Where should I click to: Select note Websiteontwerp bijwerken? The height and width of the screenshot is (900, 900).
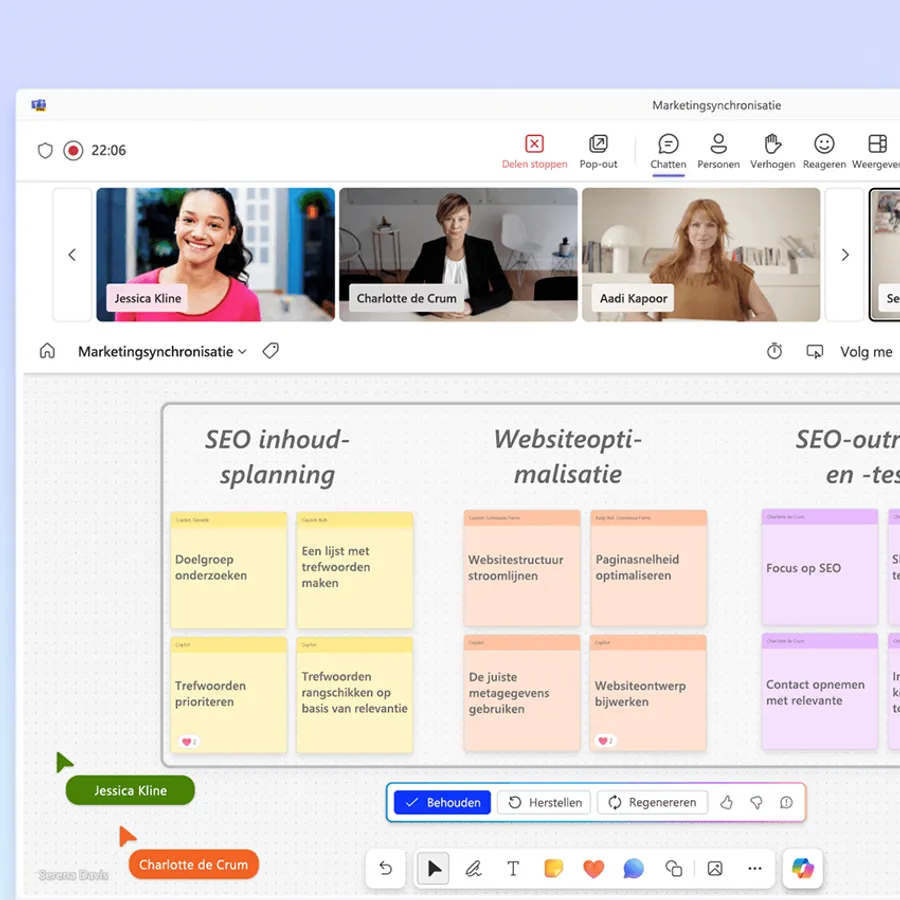648,693
